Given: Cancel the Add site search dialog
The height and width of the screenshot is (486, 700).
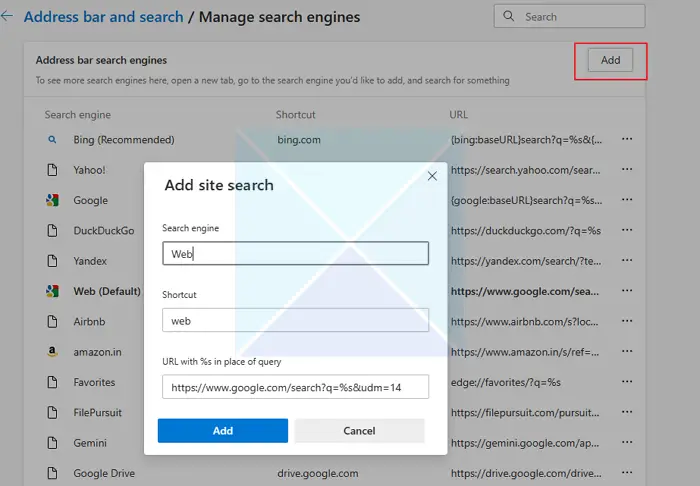Looking at the screenshot, I should click(x=359, y=431).
